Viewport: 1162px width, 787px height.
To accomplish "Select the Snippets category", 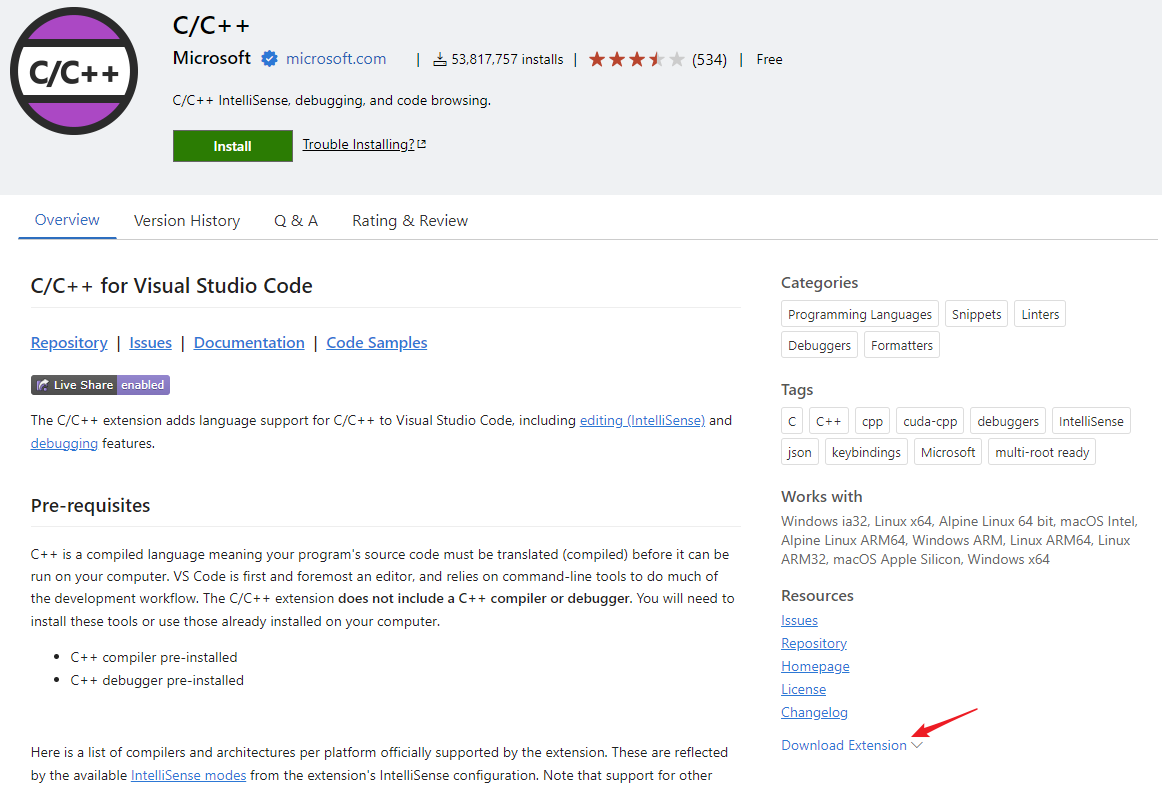I will tap(976, 314).
